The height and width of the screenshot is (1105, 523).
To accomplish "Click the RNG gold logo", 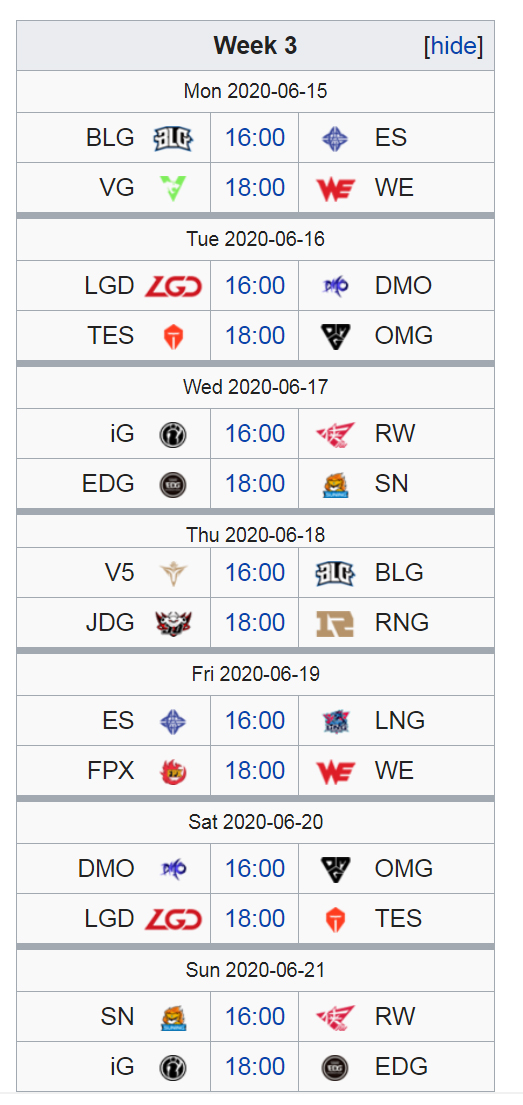I will click(335, 623).
